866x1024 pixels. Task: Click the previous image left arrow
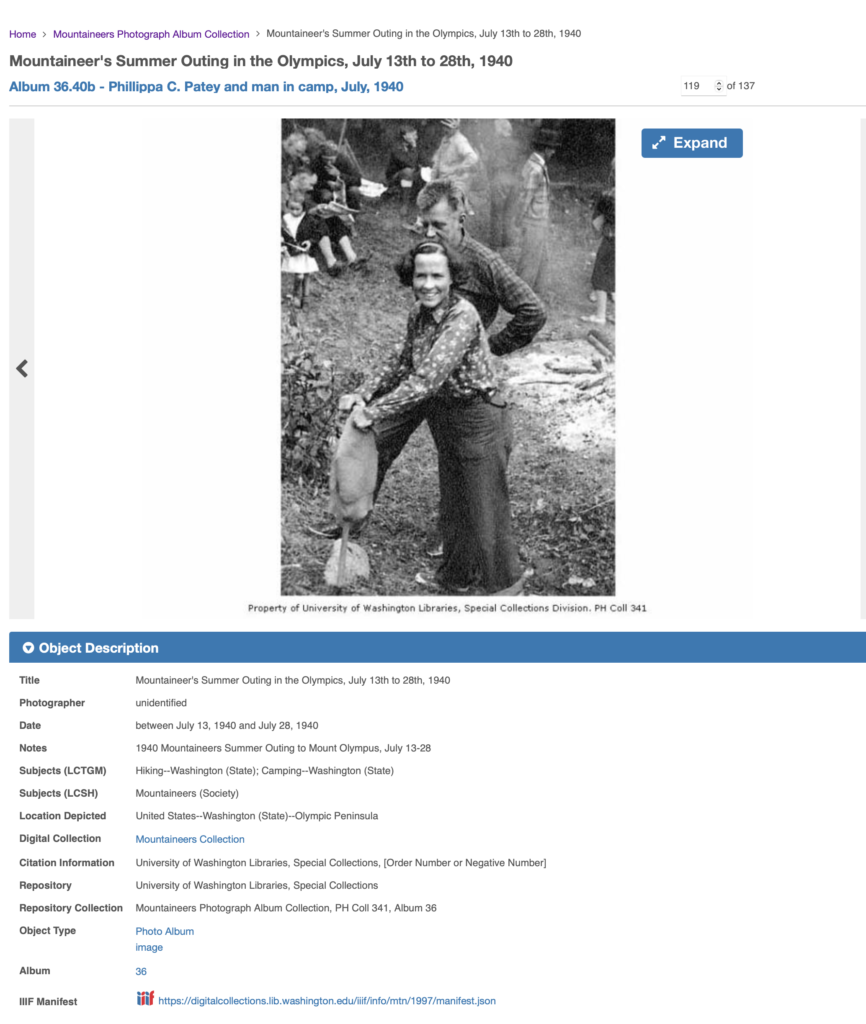pos(22,368)
